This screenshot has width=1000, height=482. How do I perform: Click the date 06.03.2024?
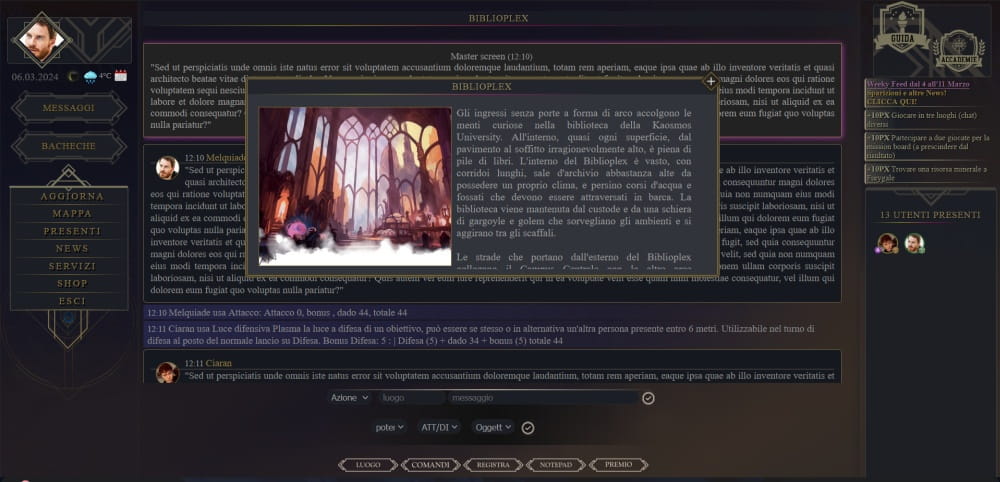[x=35, y=77]
